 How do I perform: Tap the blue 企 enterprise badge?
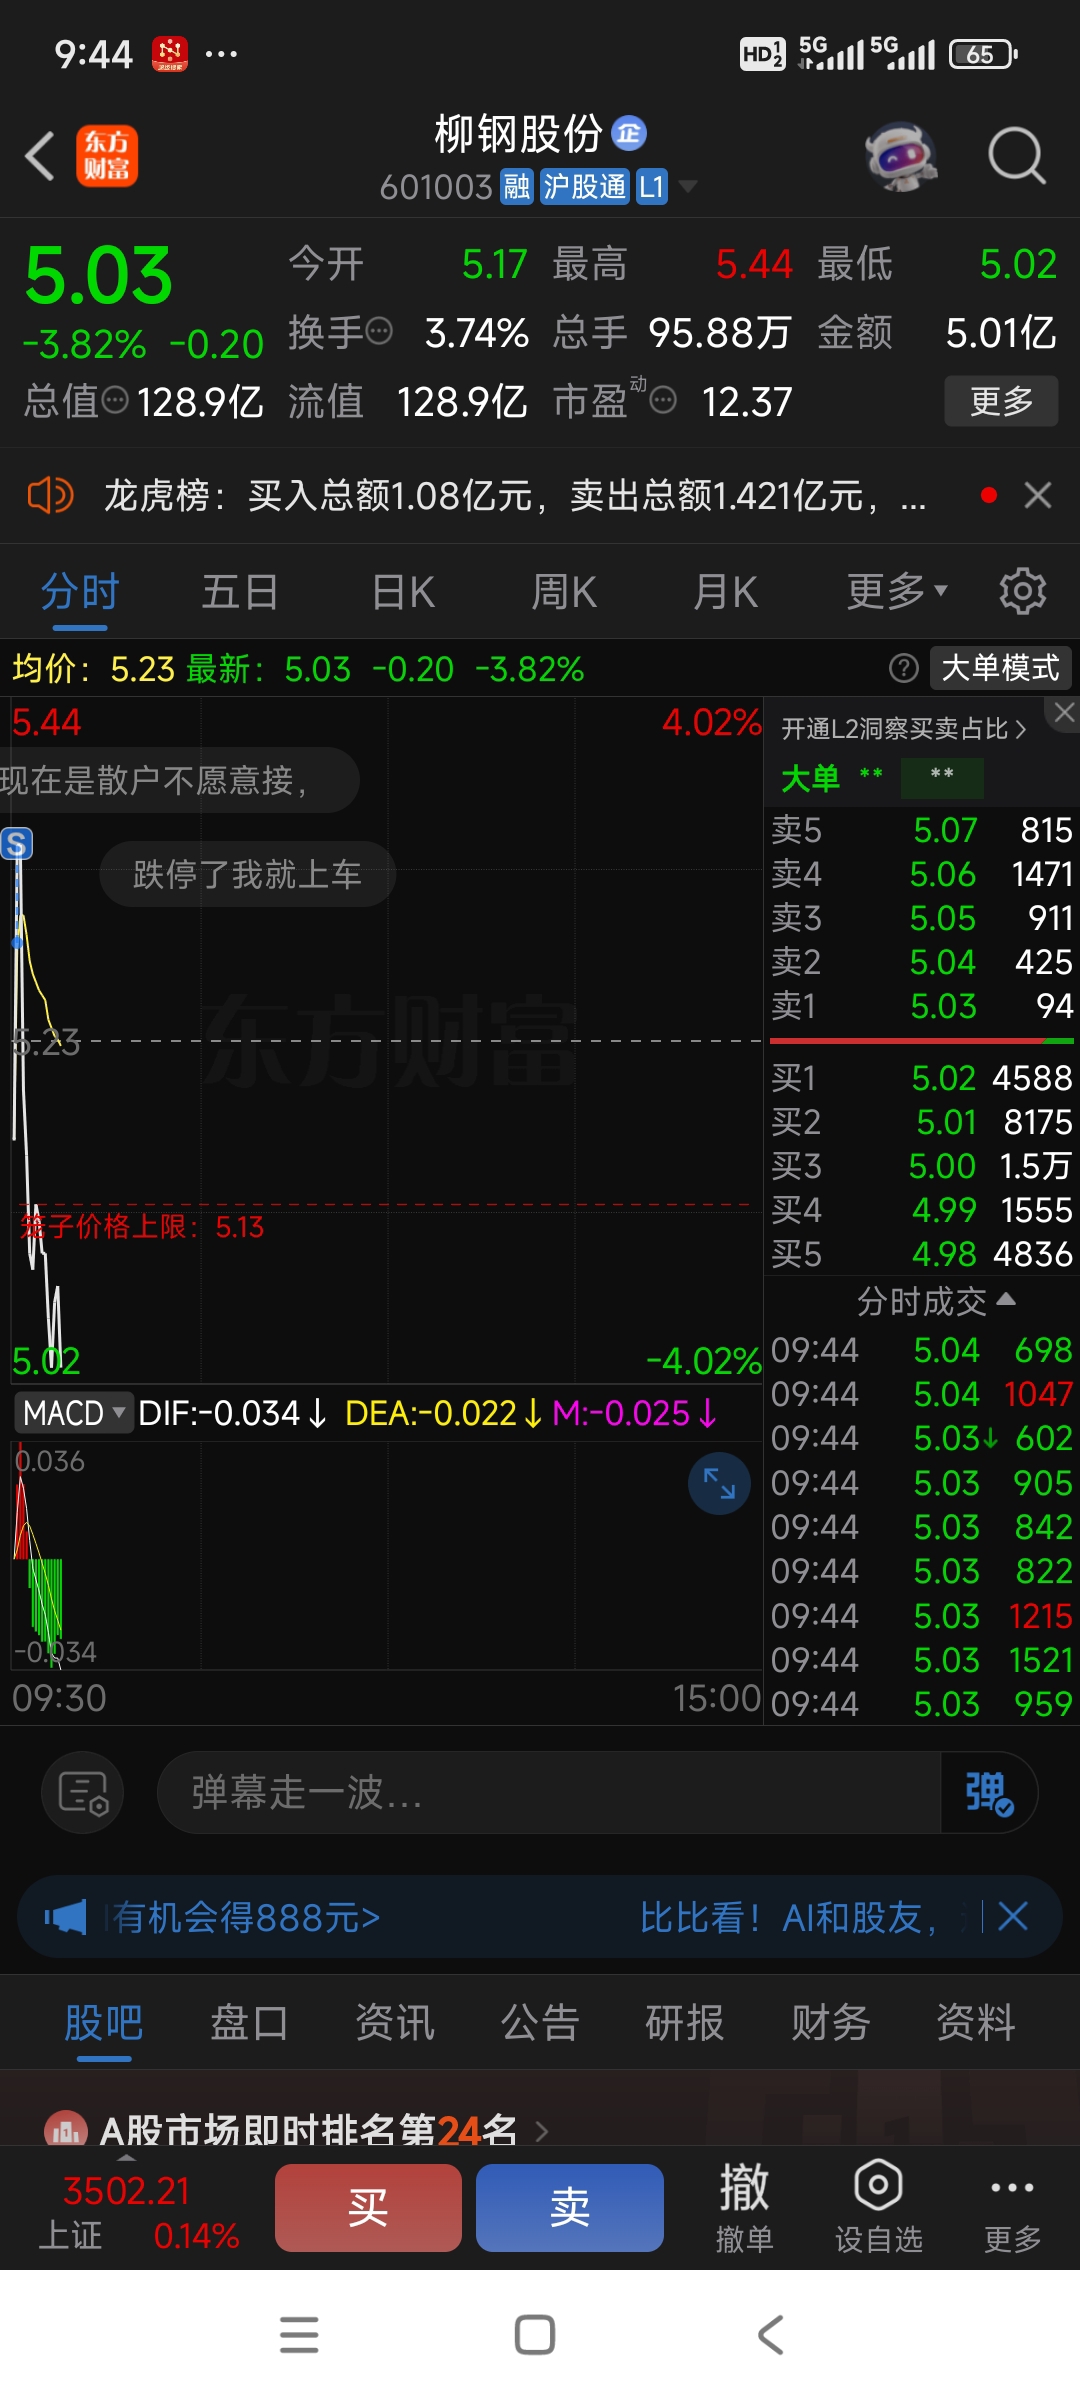pyautogui.click(x=629, y=133)
